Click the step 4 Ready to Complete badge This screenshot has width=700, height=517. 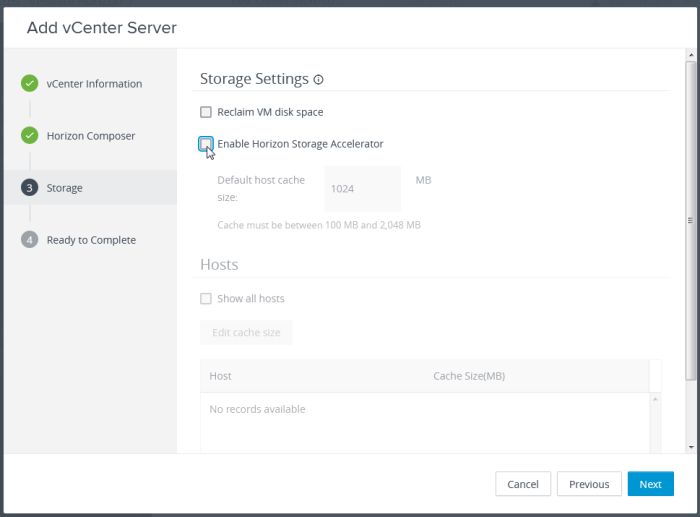[29, 240]
